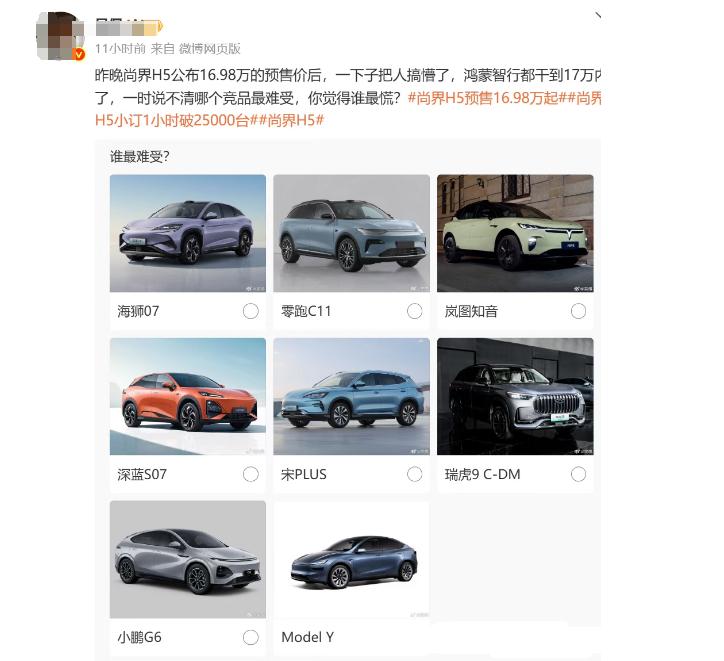The image size is (724, 661).
Task: View the blue Model Y image
Action: click(x=351, y=559)
